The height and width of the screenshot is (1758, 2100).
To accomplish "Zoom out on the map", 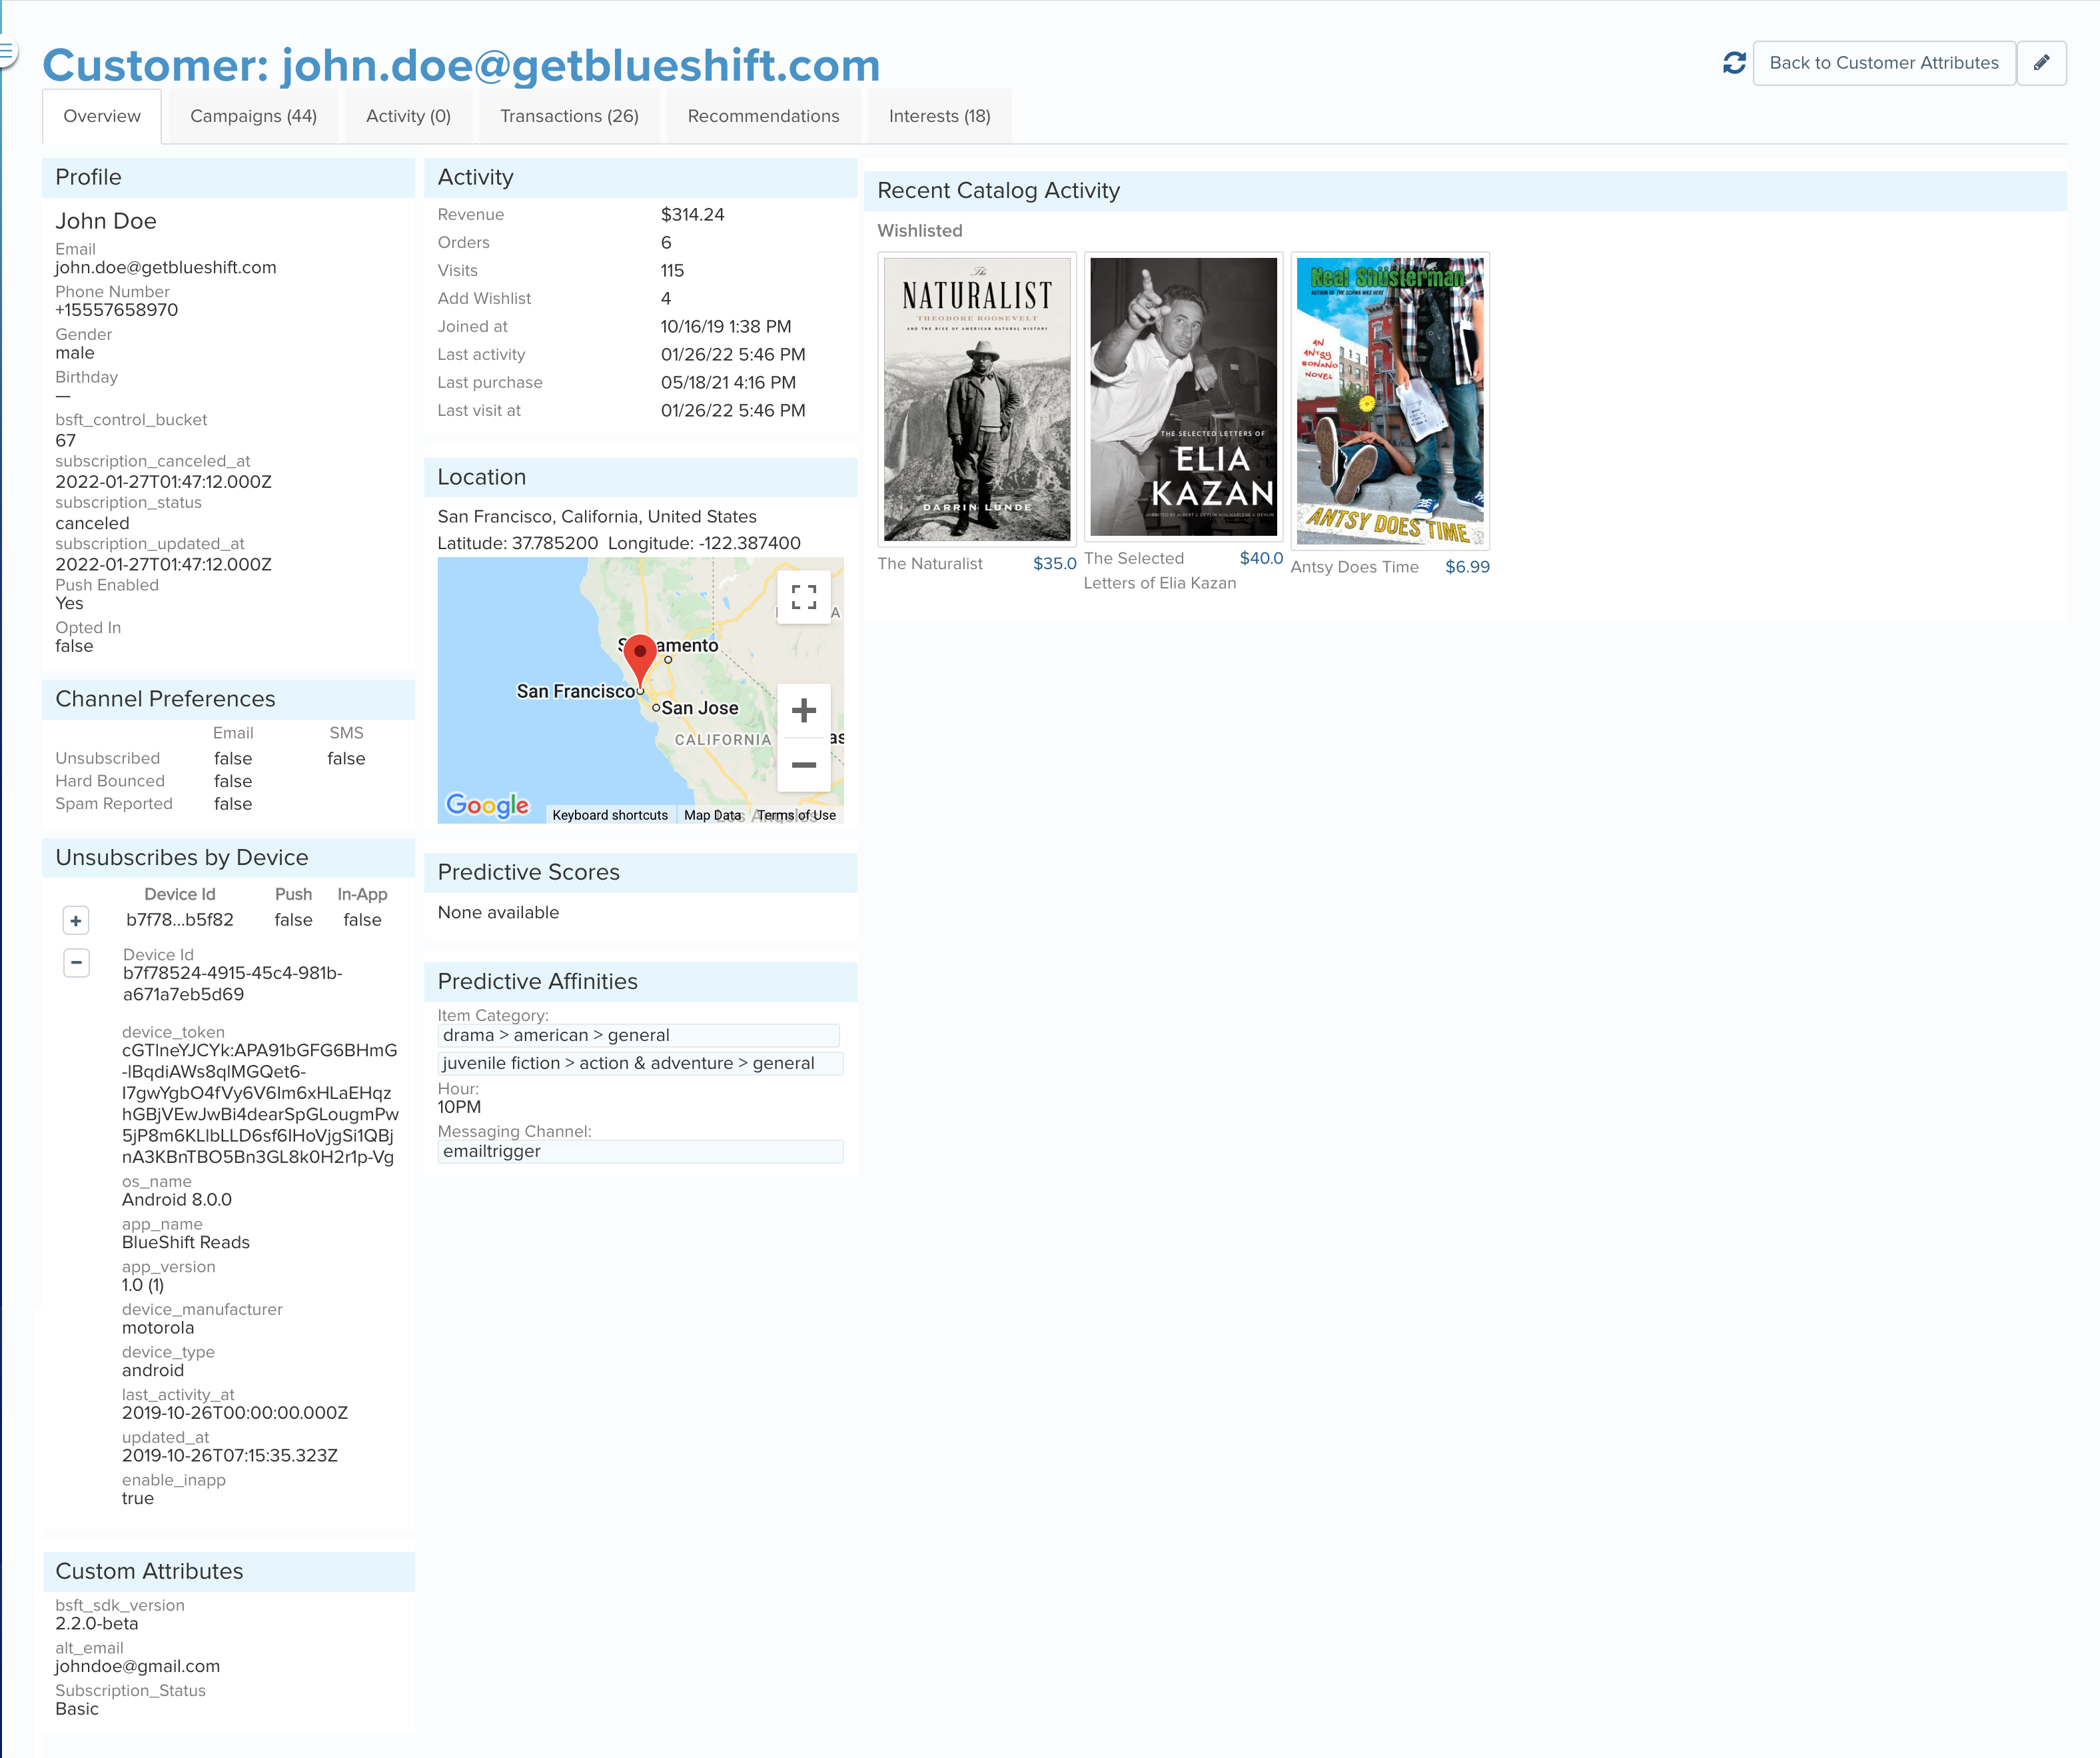I will 803,765.
